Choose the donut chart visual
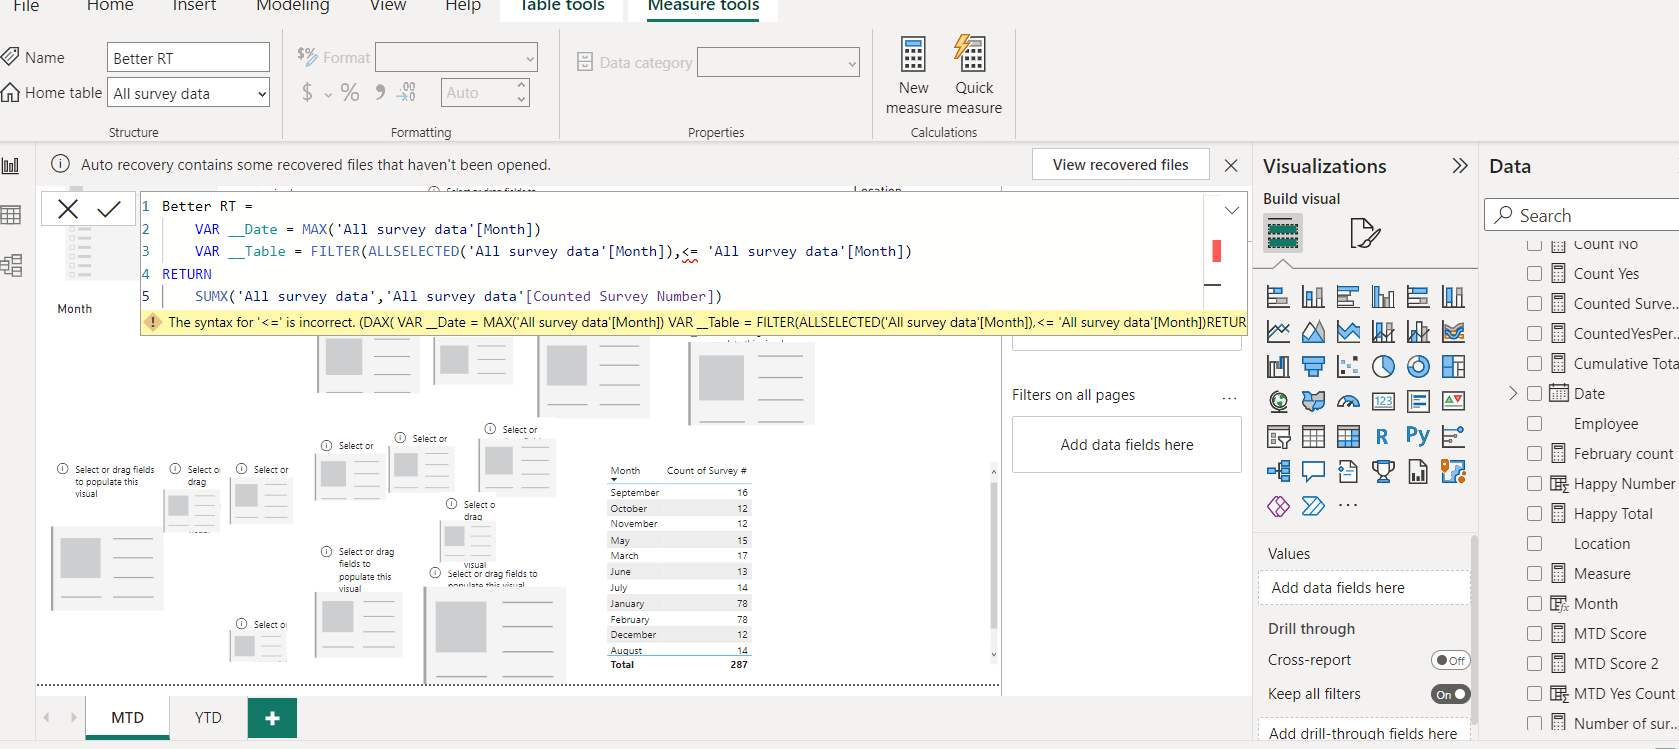The width and height of the screenshot is (1679, 749). (1418, 366)
